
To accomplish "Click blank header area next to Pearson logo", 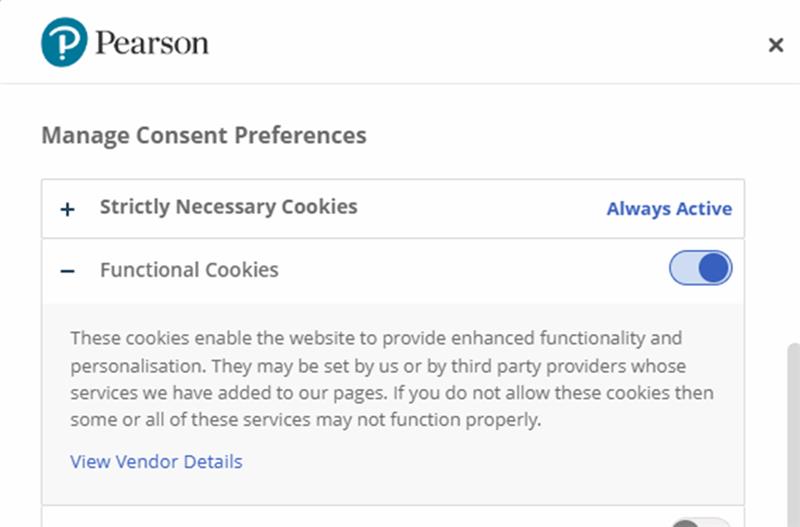I will click(x=480, y=43).
